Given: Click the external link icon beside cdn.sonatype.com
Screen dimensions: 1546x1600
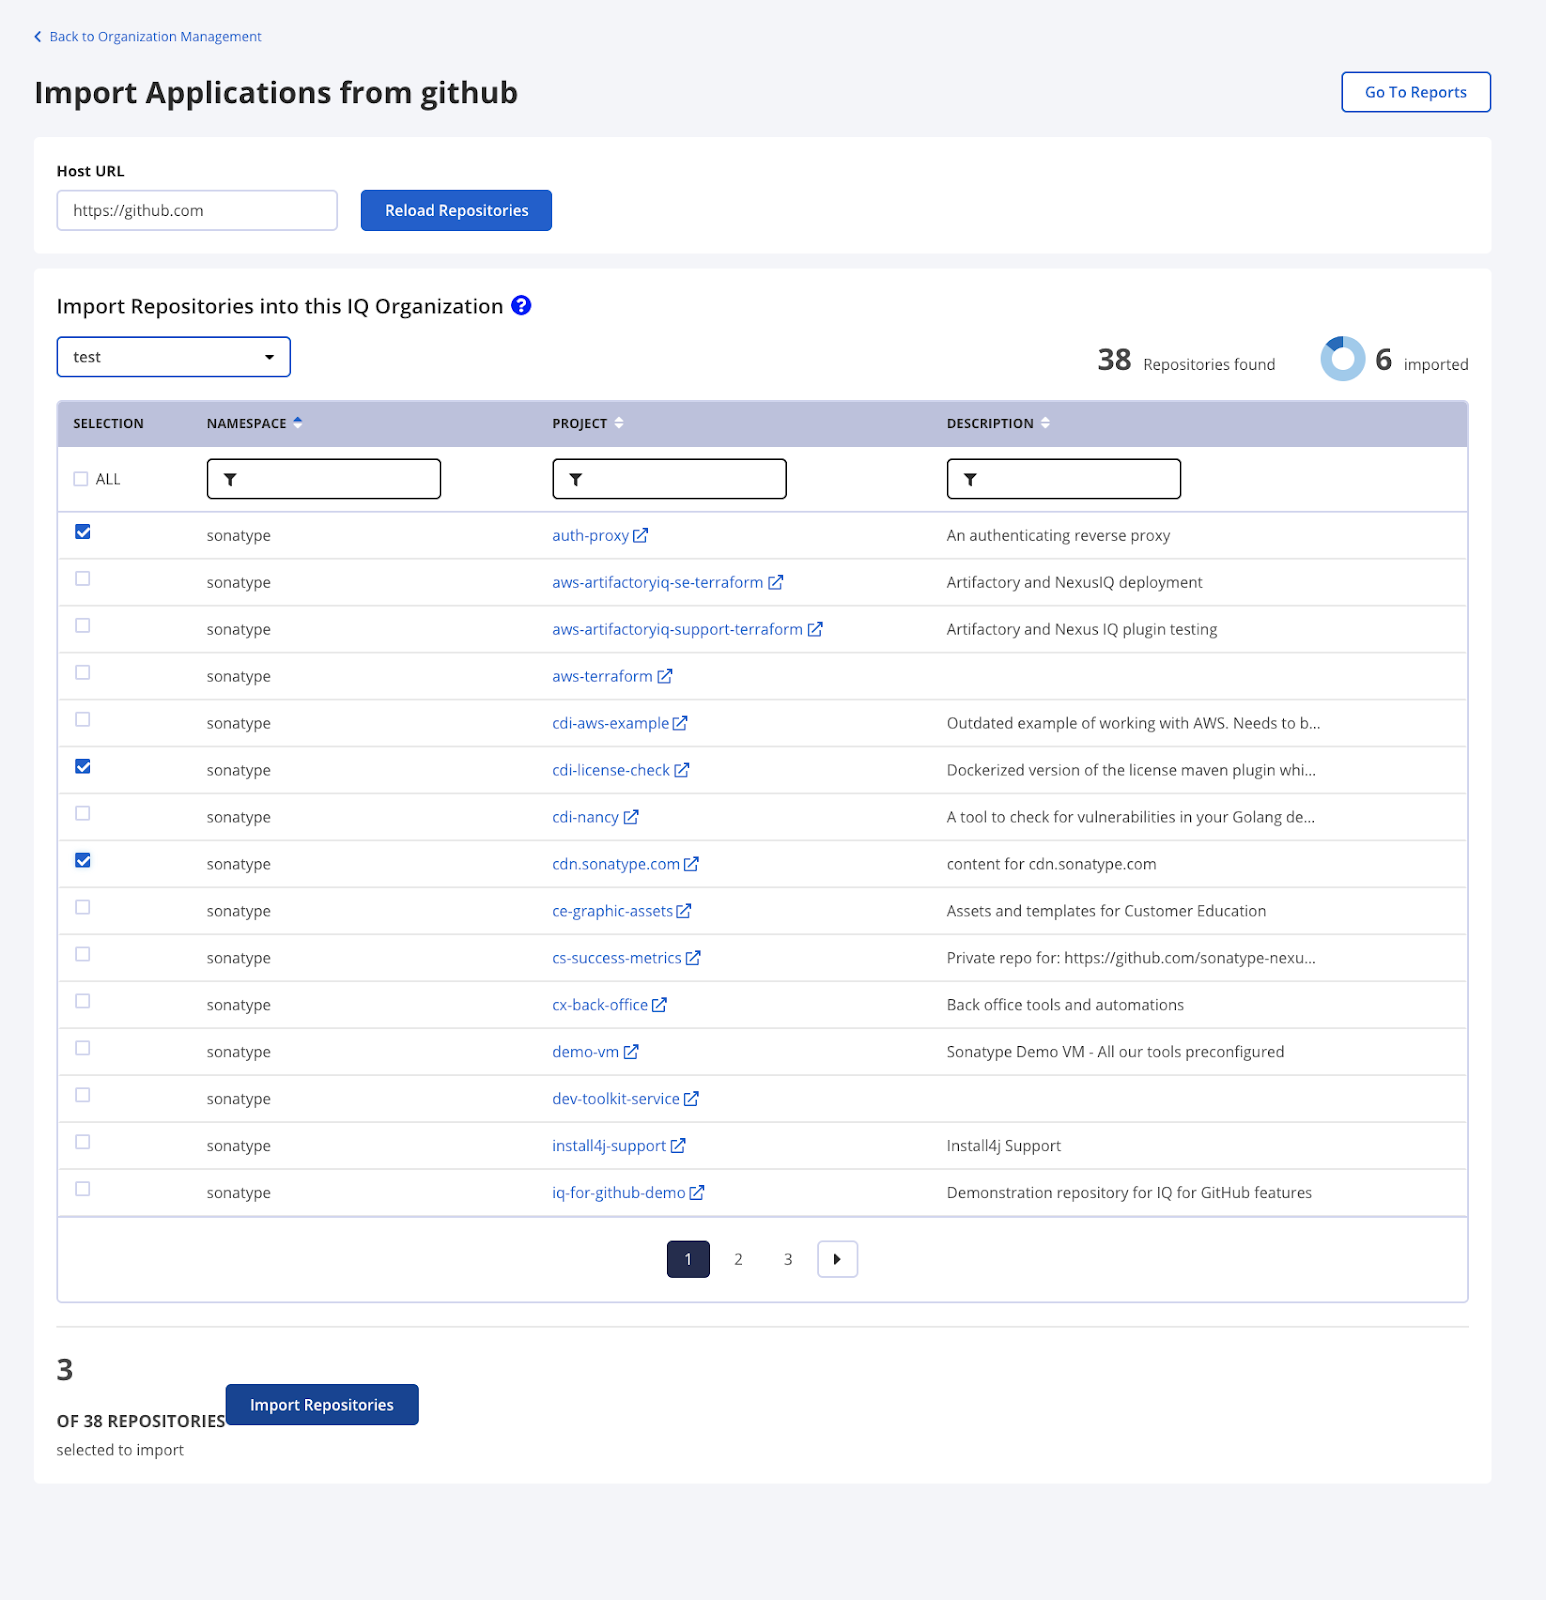Looking at the screenshot, I should pyautogui.click(x=691, y=864).
